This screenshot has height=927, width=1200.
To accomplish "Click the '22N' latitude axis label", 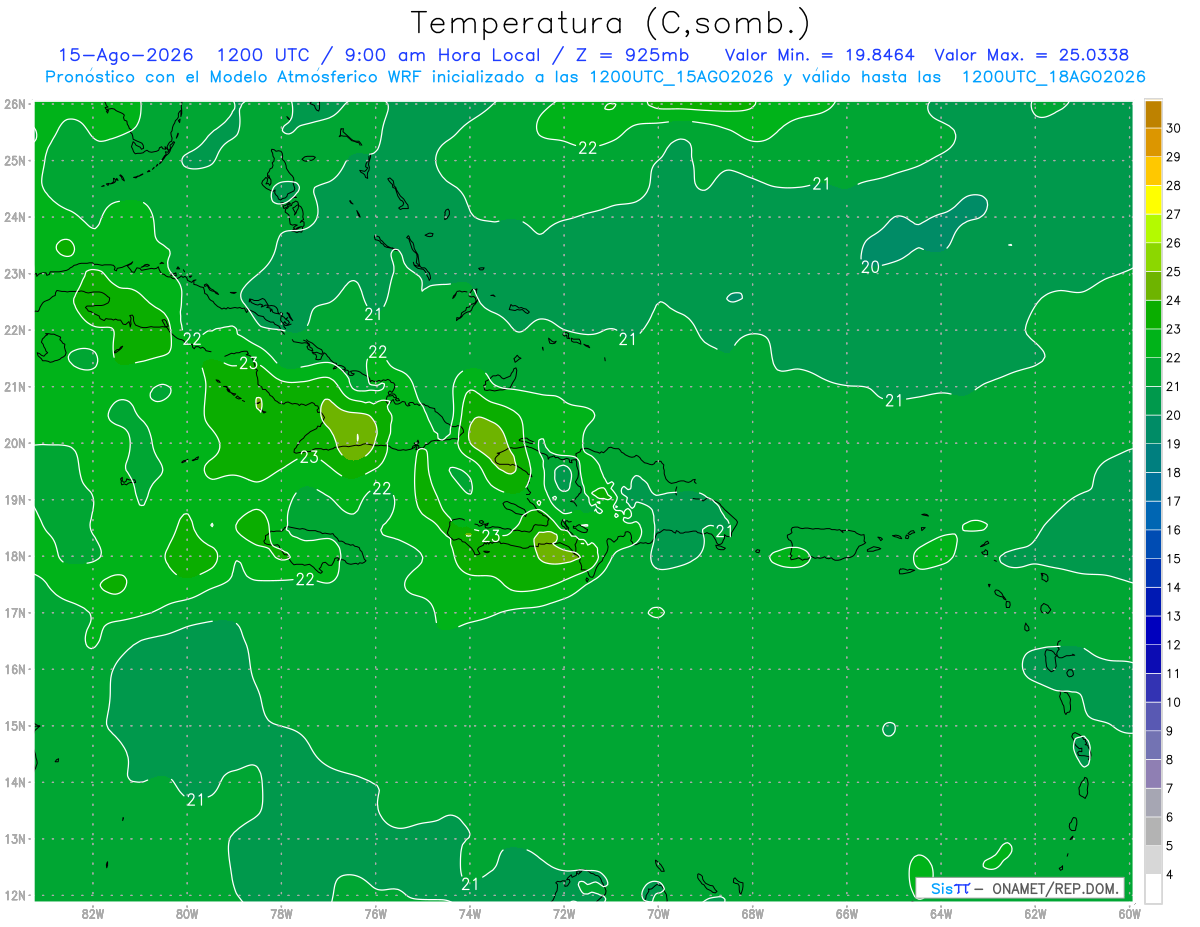I will tap(15, 330).
